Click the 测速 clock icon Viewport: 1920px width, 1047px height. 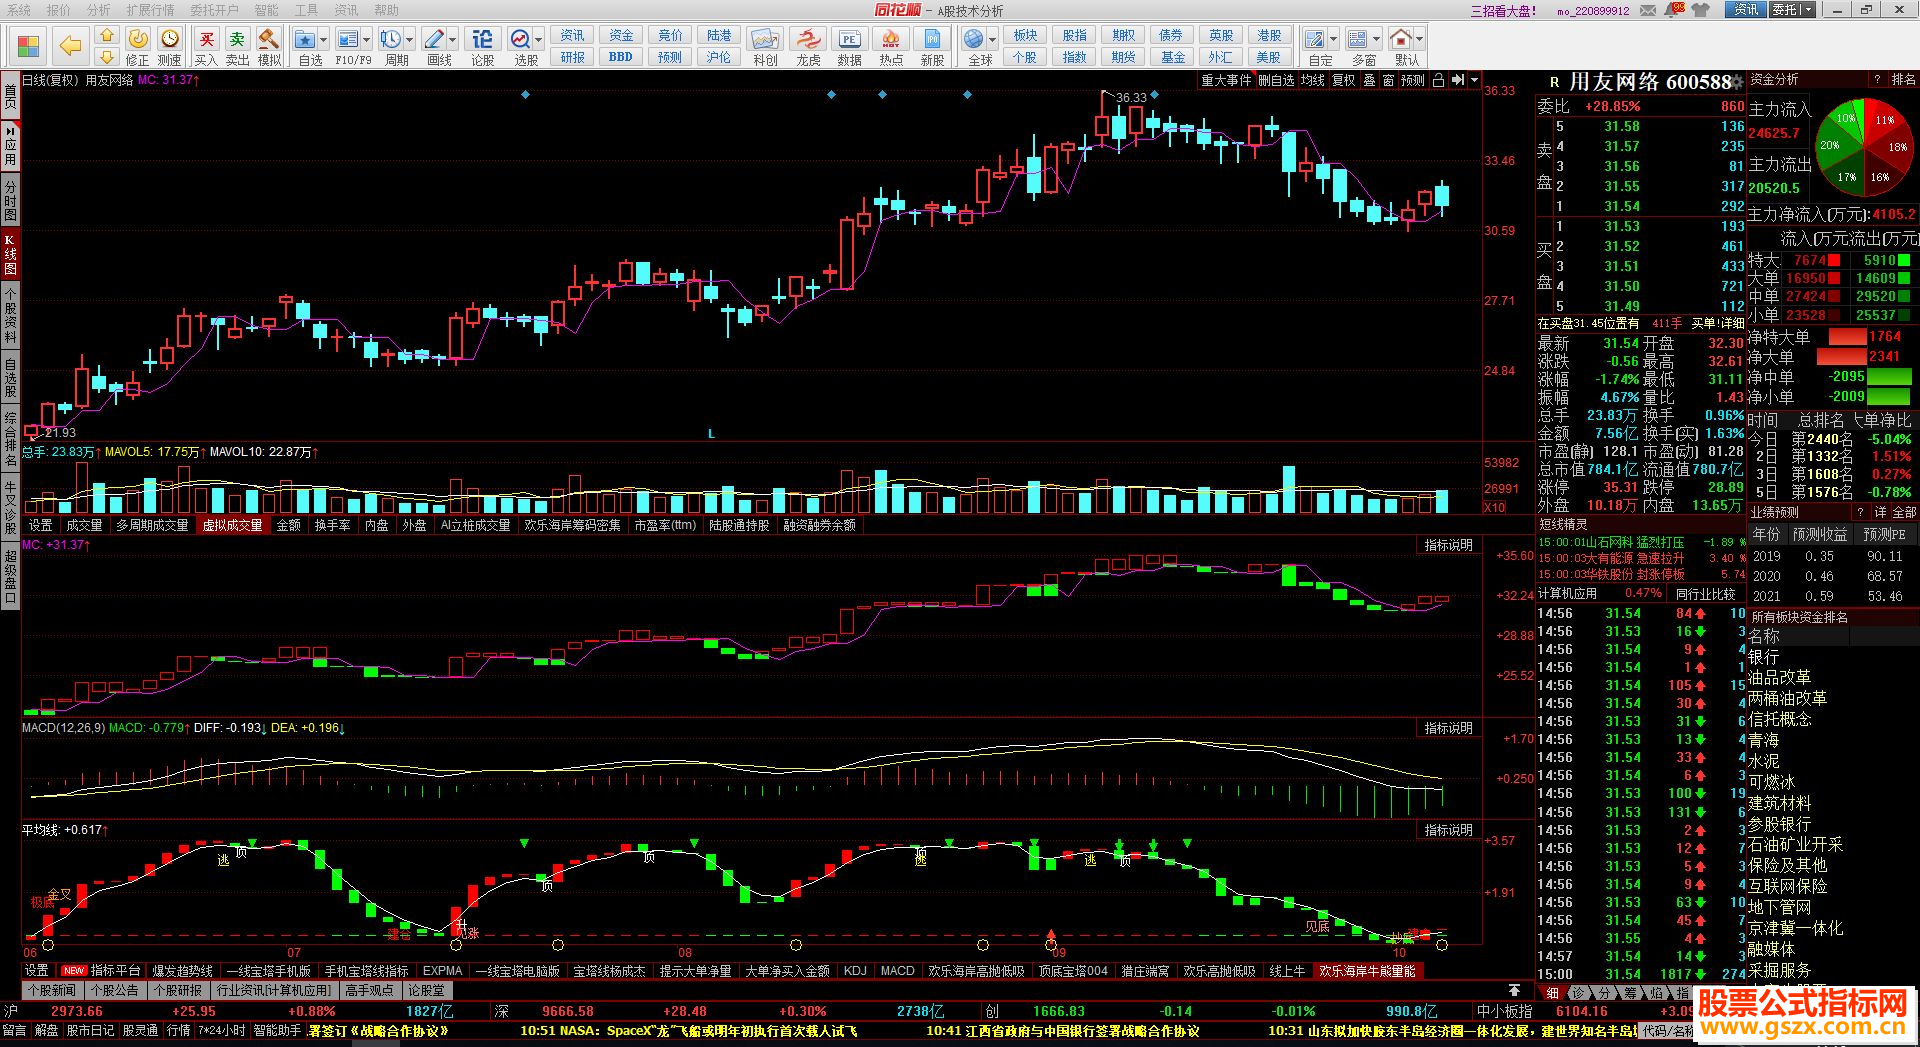[170, 39]
